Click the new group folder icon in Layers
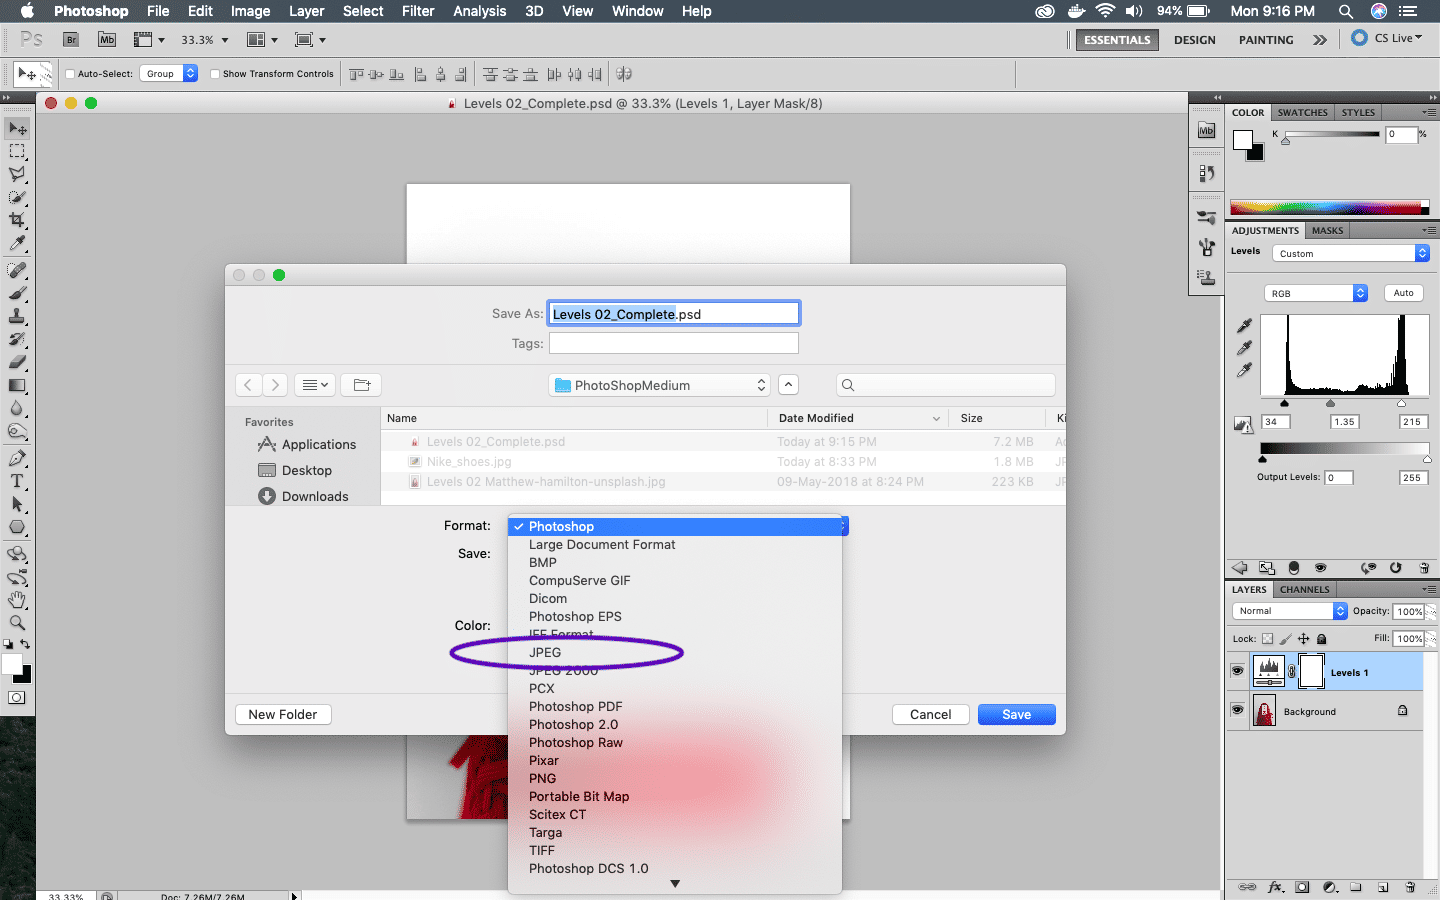 pyautogui.click(x=1356, y=887)
